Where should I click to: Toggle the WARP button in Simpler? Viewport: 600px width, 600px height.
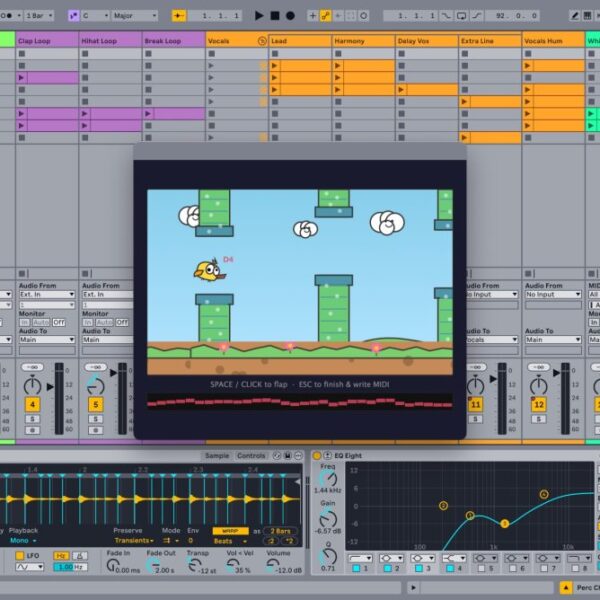tap(230, 531)
